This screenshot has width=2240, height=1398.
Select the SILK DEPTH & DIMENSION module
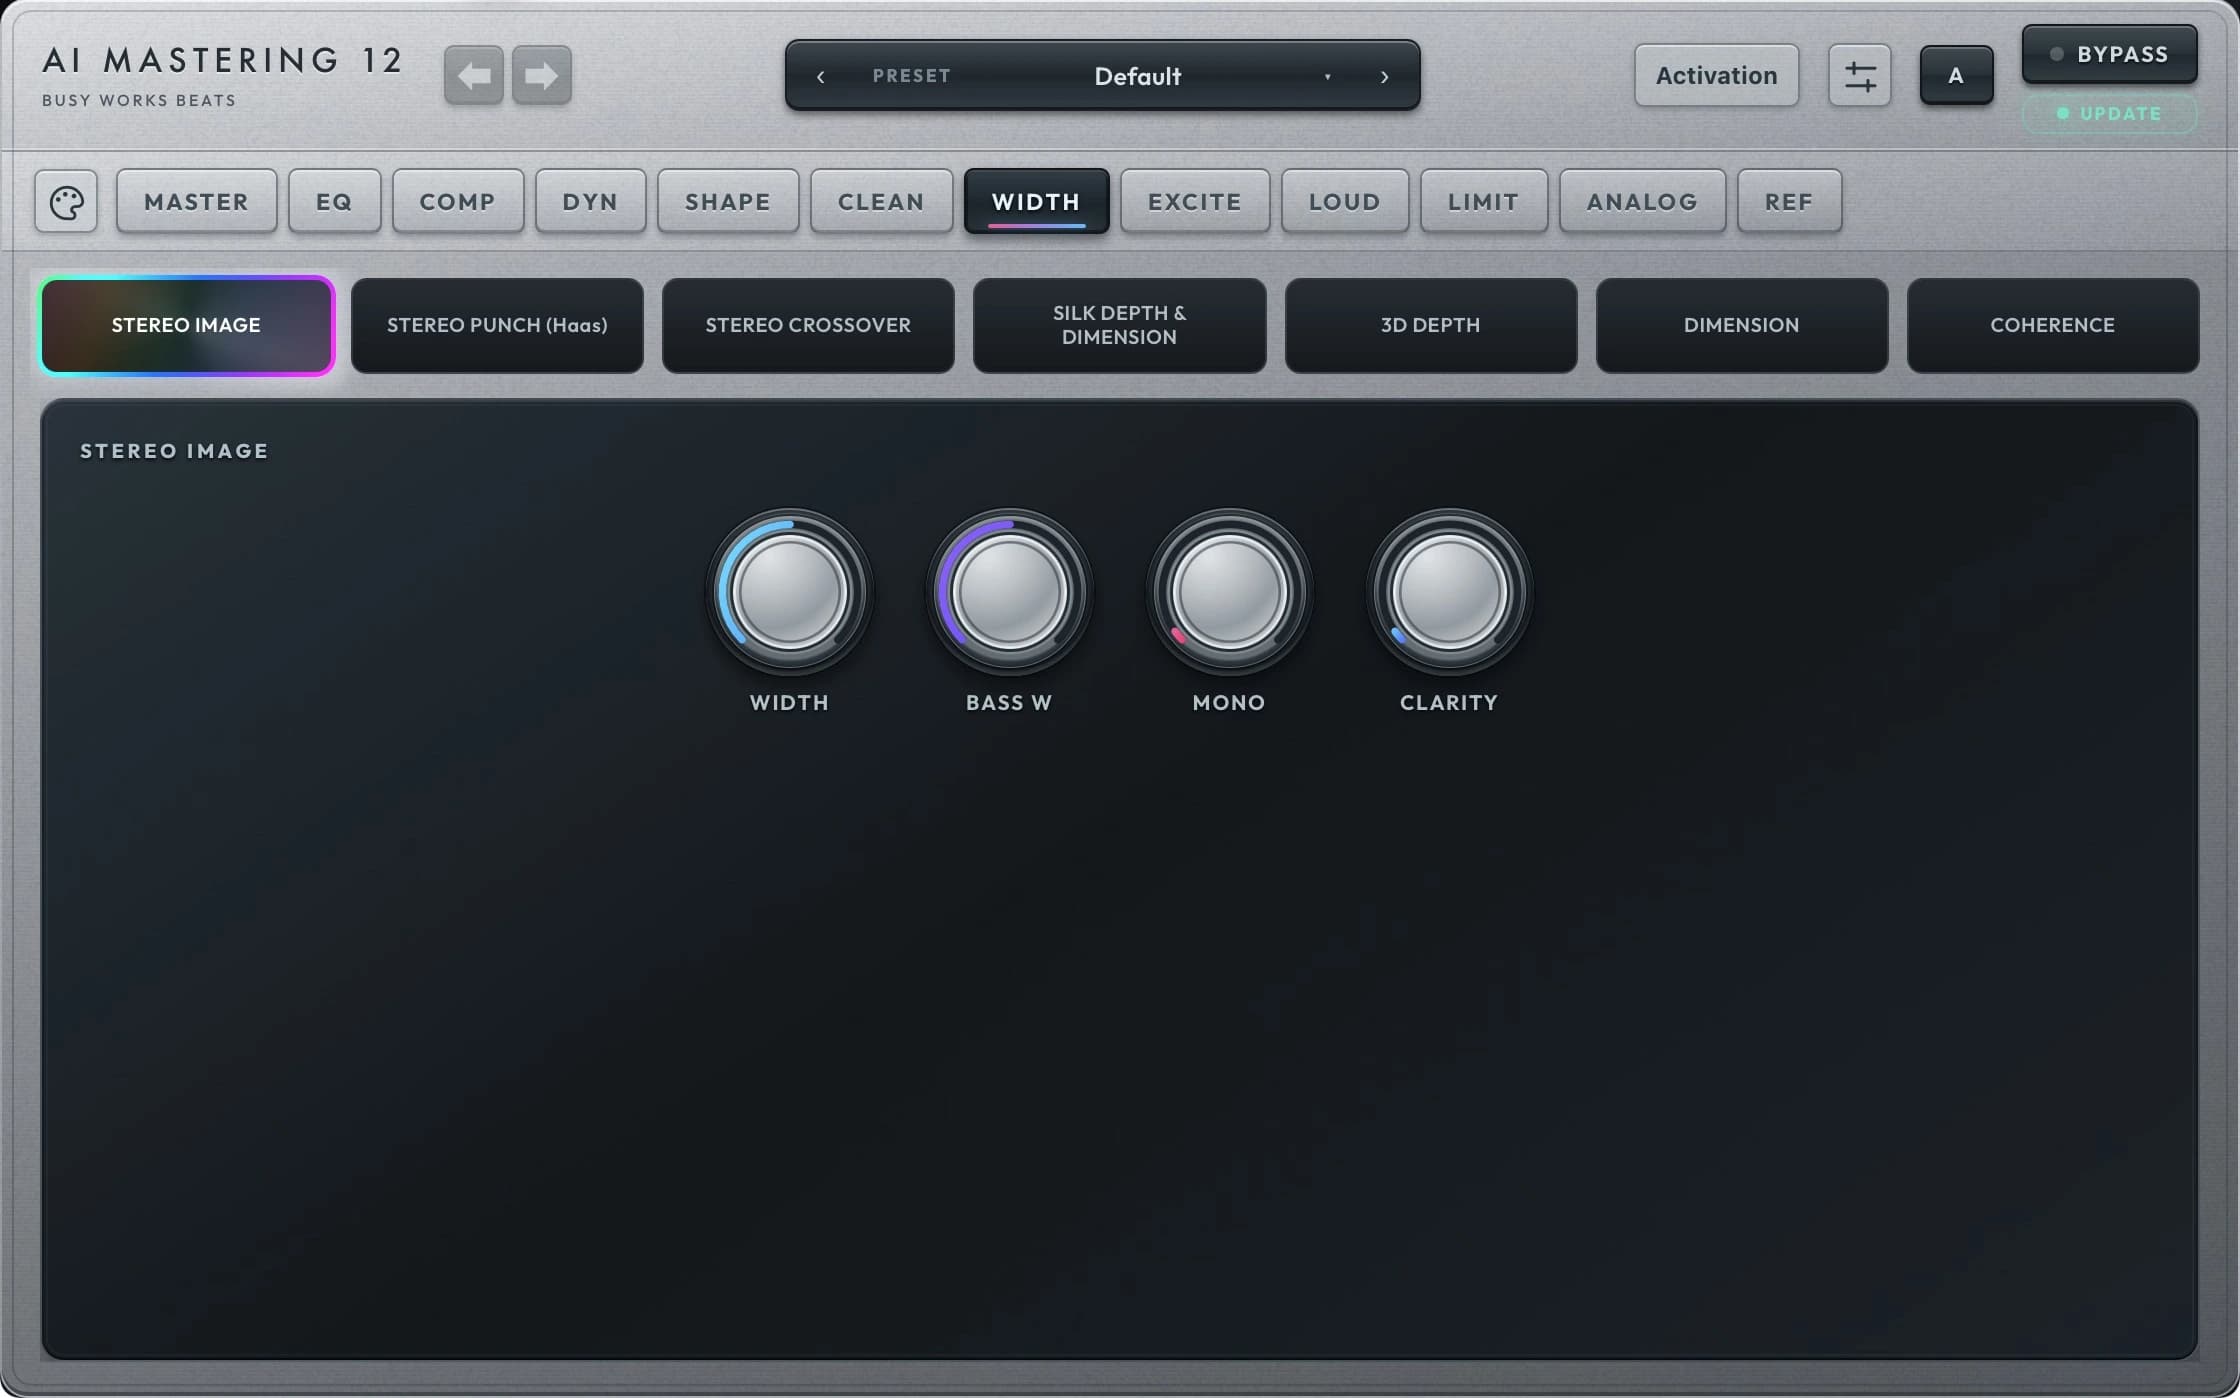[x=1119, y=325]
